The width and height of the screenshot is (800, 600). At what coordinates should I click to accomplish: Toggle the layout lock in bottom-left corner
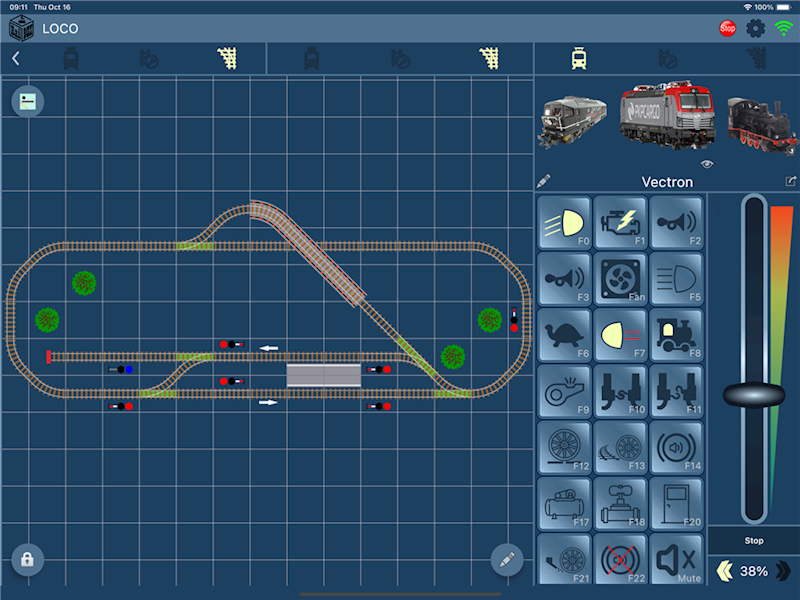(x=27, y=559)
